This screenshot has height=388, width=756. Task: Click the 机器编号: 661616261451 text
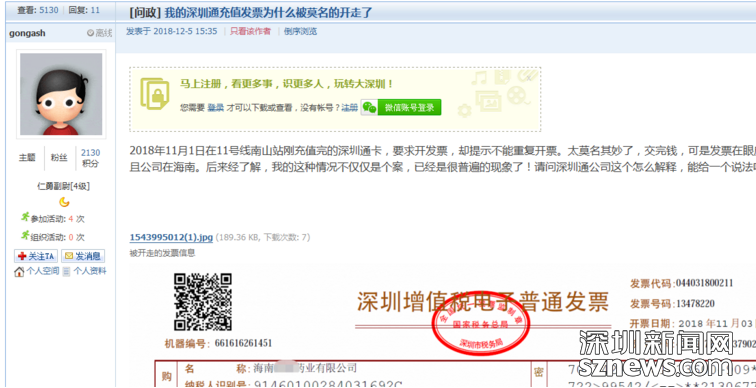point(218,344)
